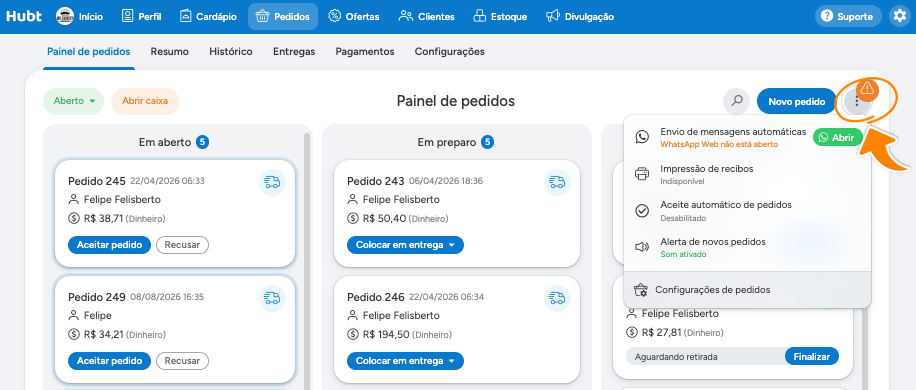Accept Pedido 249 with Aceitar pedido
Image resolution: width=916 pixels, height=390 pixels.
pyautogui.click(x=109, y=361)
